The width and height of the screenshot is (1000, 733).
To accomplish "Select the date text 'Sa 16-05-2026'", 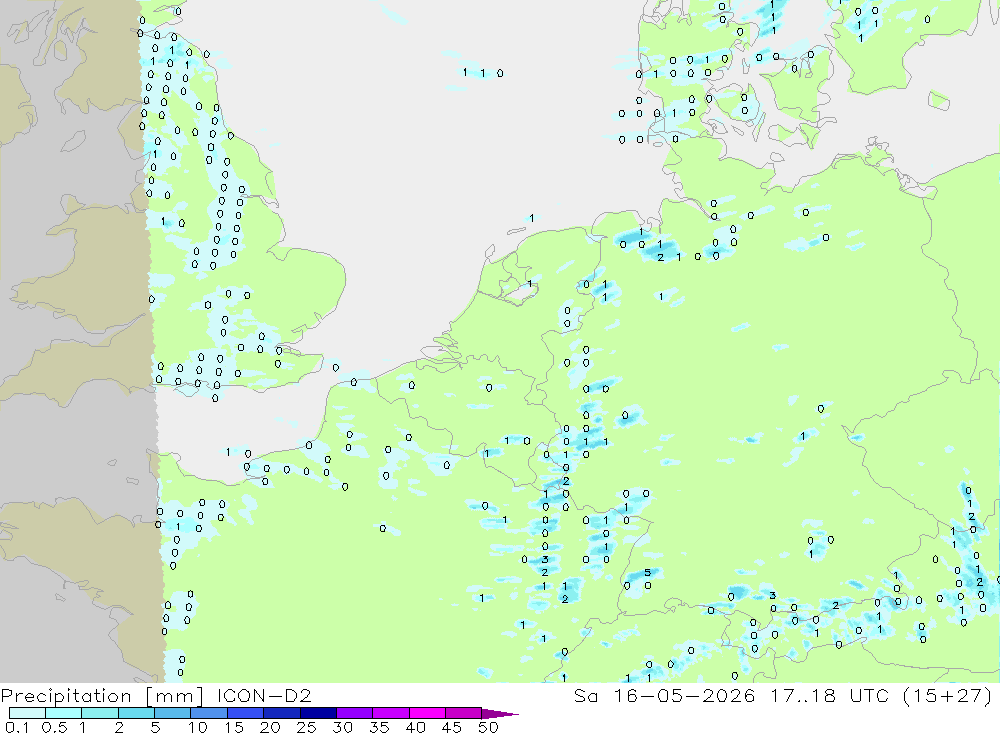I will (x=664, y=695).
